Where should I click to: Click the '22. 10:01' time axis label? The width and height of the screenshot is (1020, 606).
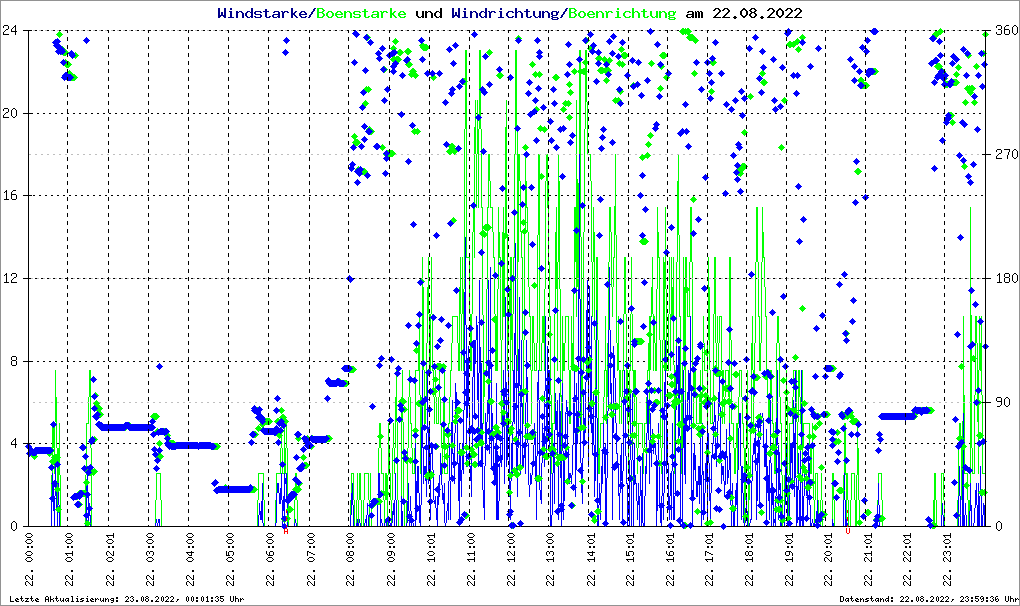click(430, 559)
